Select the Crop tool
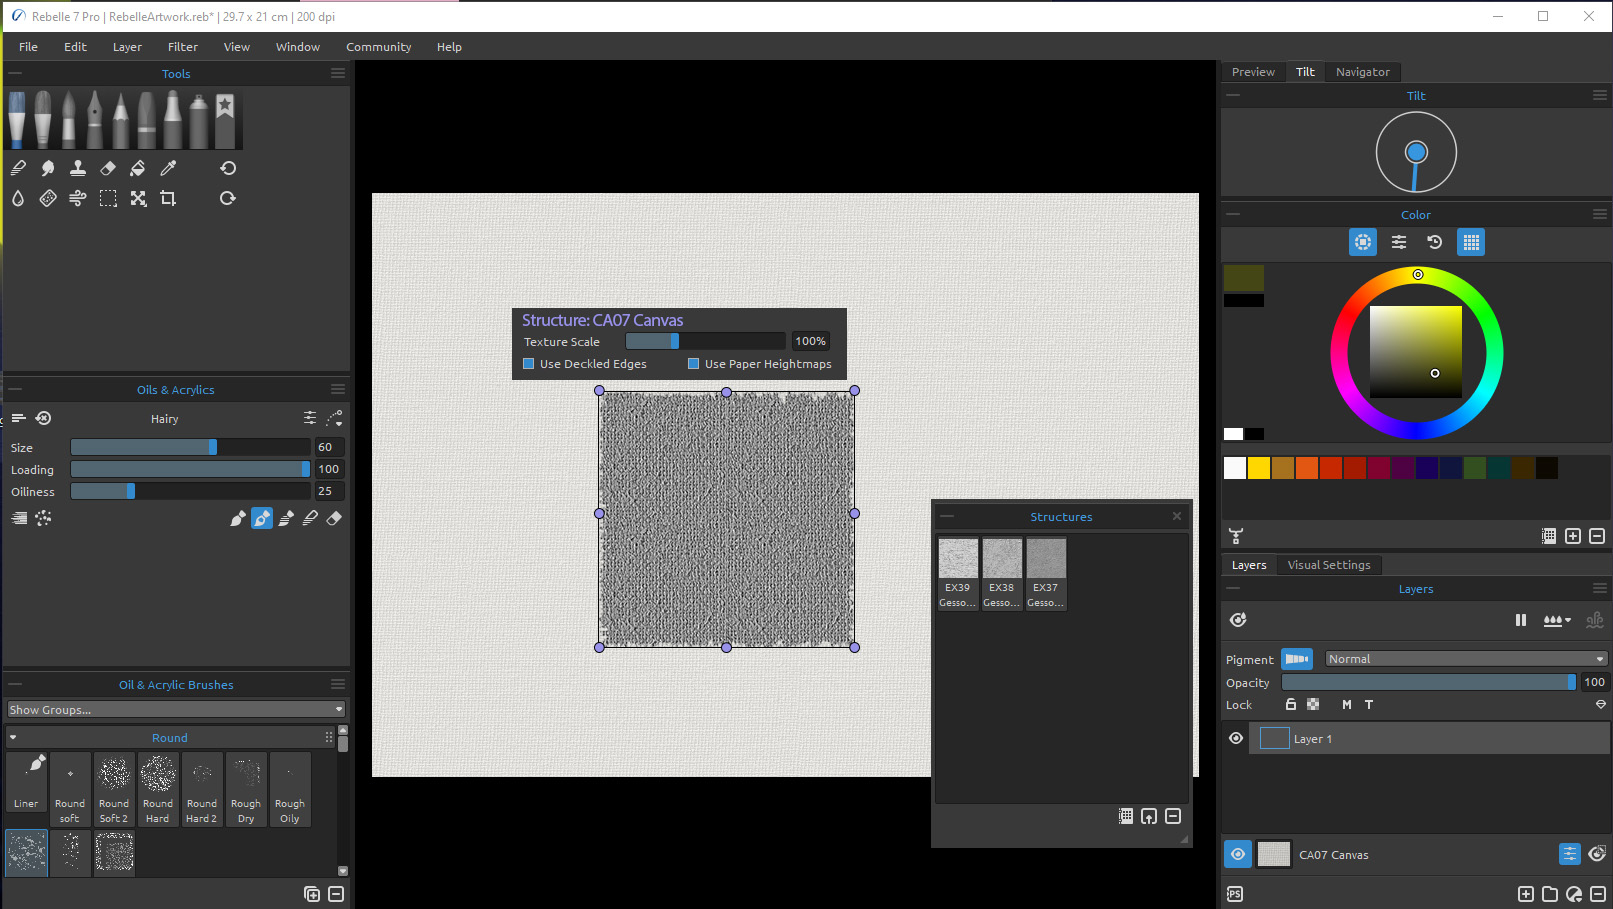The image size is (1613, 909). pos(168,197)
